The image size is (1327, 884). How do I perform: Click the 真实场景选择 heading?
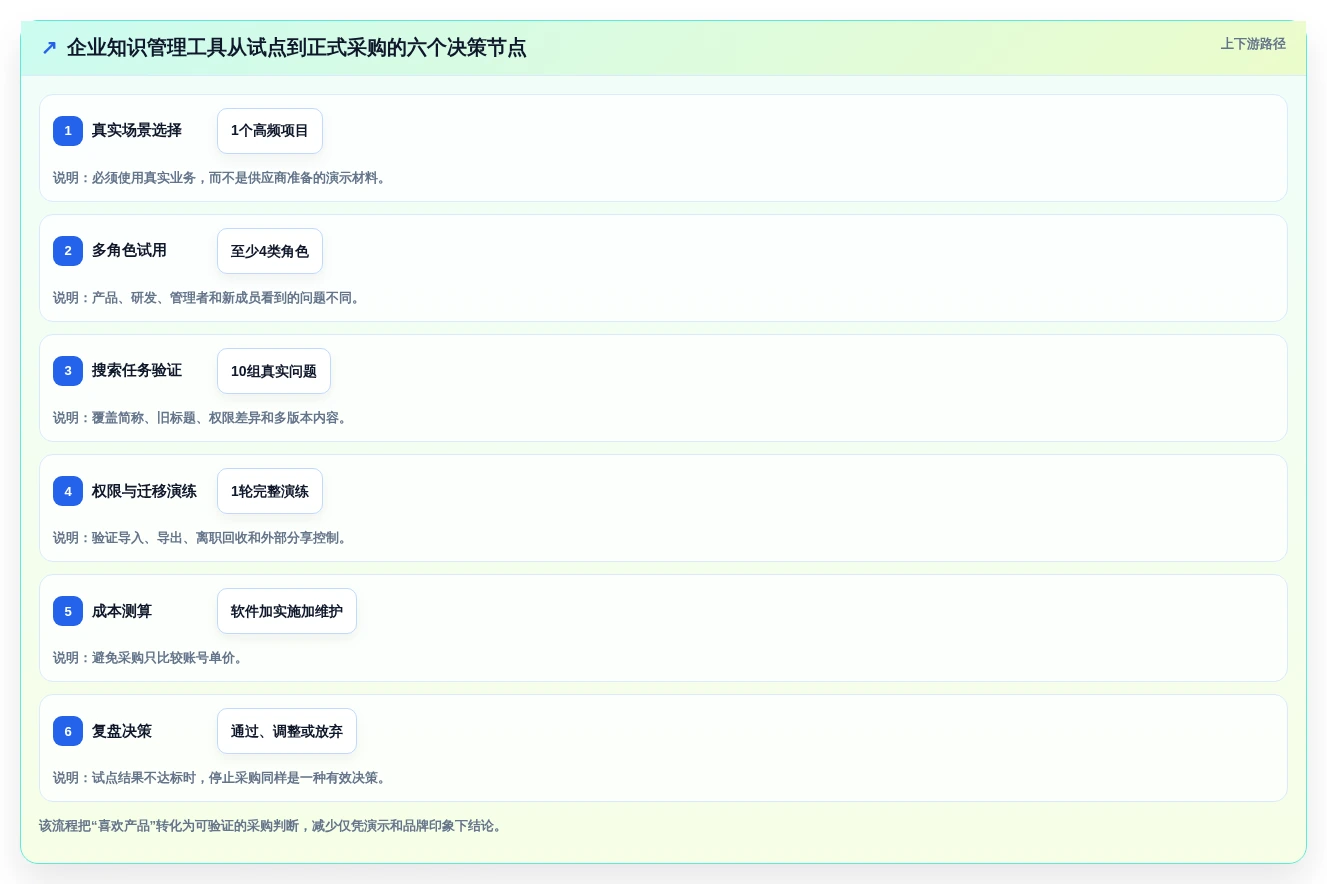pyautogui.click(x=137, y=131)
